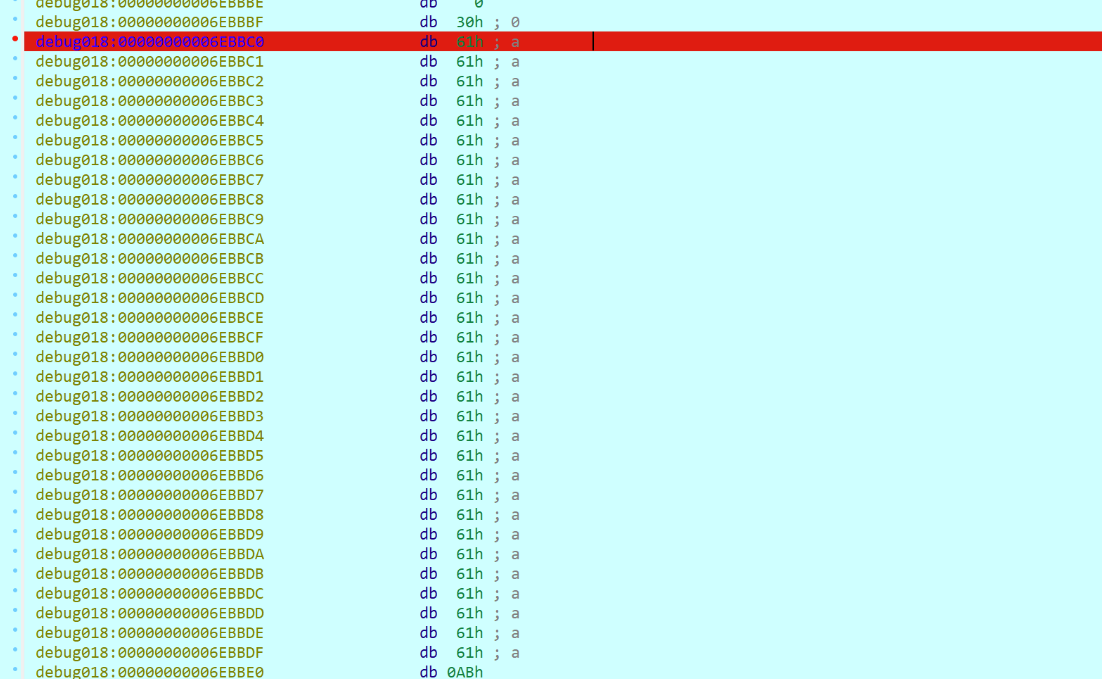Toggle breakpoint dot beside address 6EBBC1
1102x679 pixels.
click(14, 60)
